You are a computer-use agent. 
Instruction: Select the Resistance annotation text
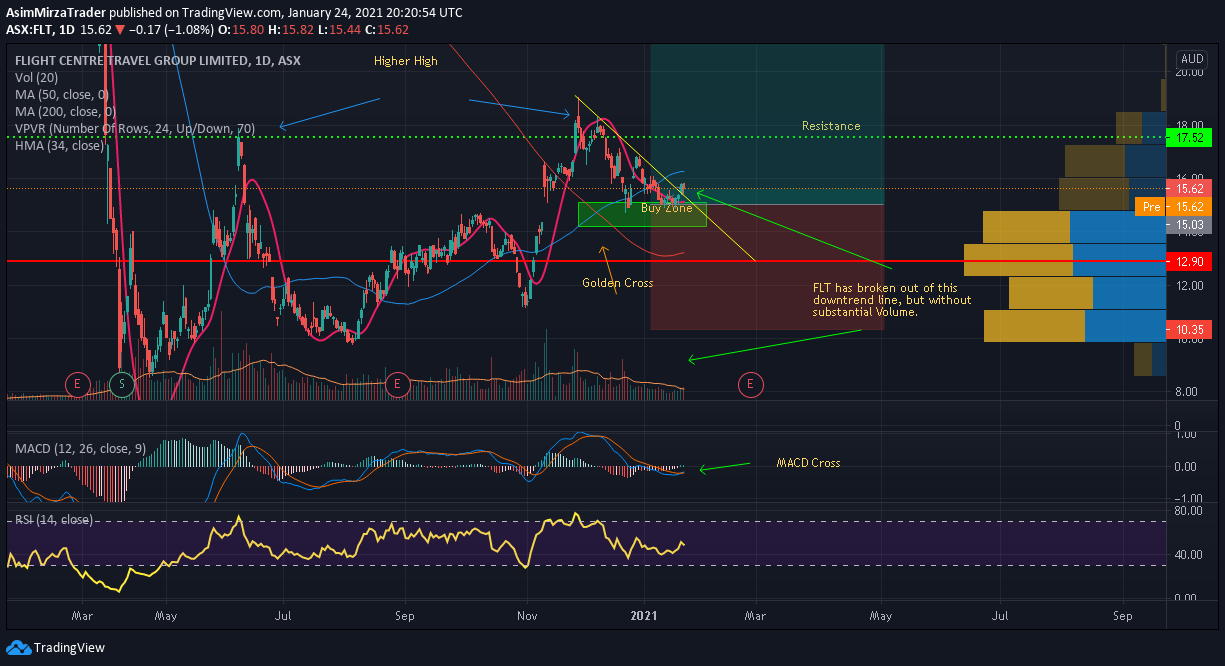(831, 126)
